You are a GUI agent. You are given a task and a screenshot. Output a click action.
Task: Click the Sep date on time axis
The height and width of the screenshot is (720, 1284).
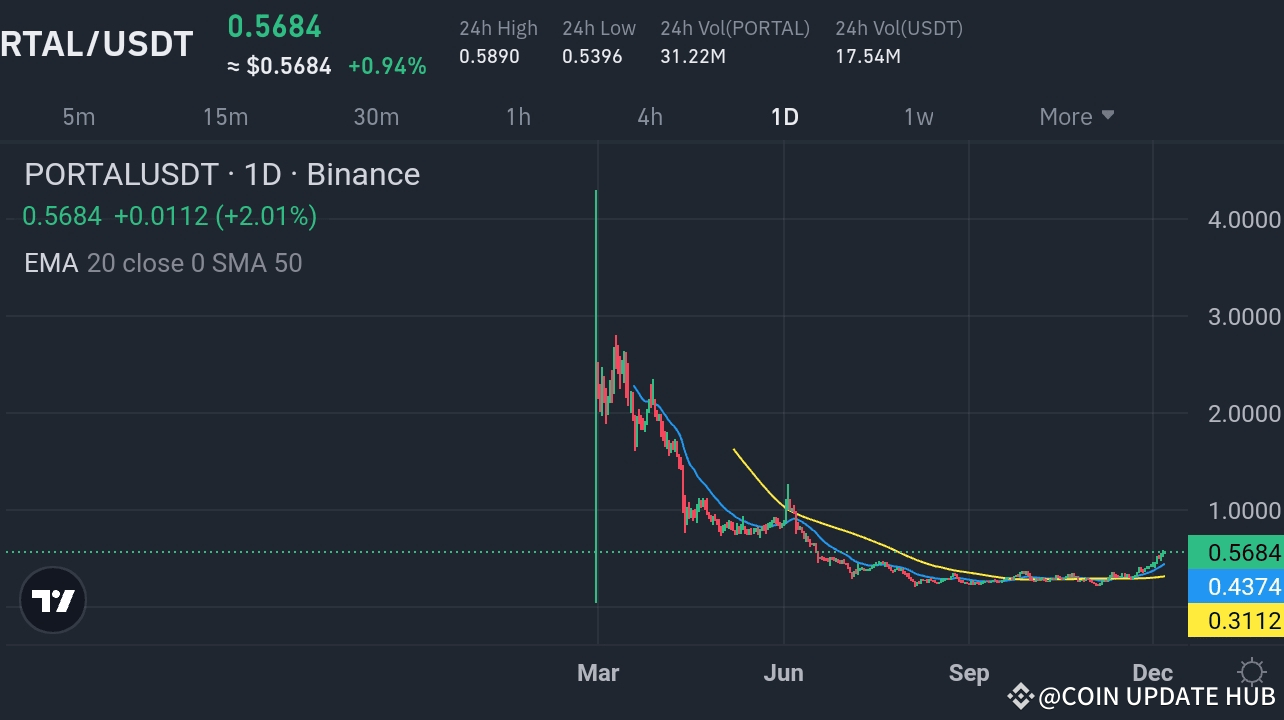969,673
